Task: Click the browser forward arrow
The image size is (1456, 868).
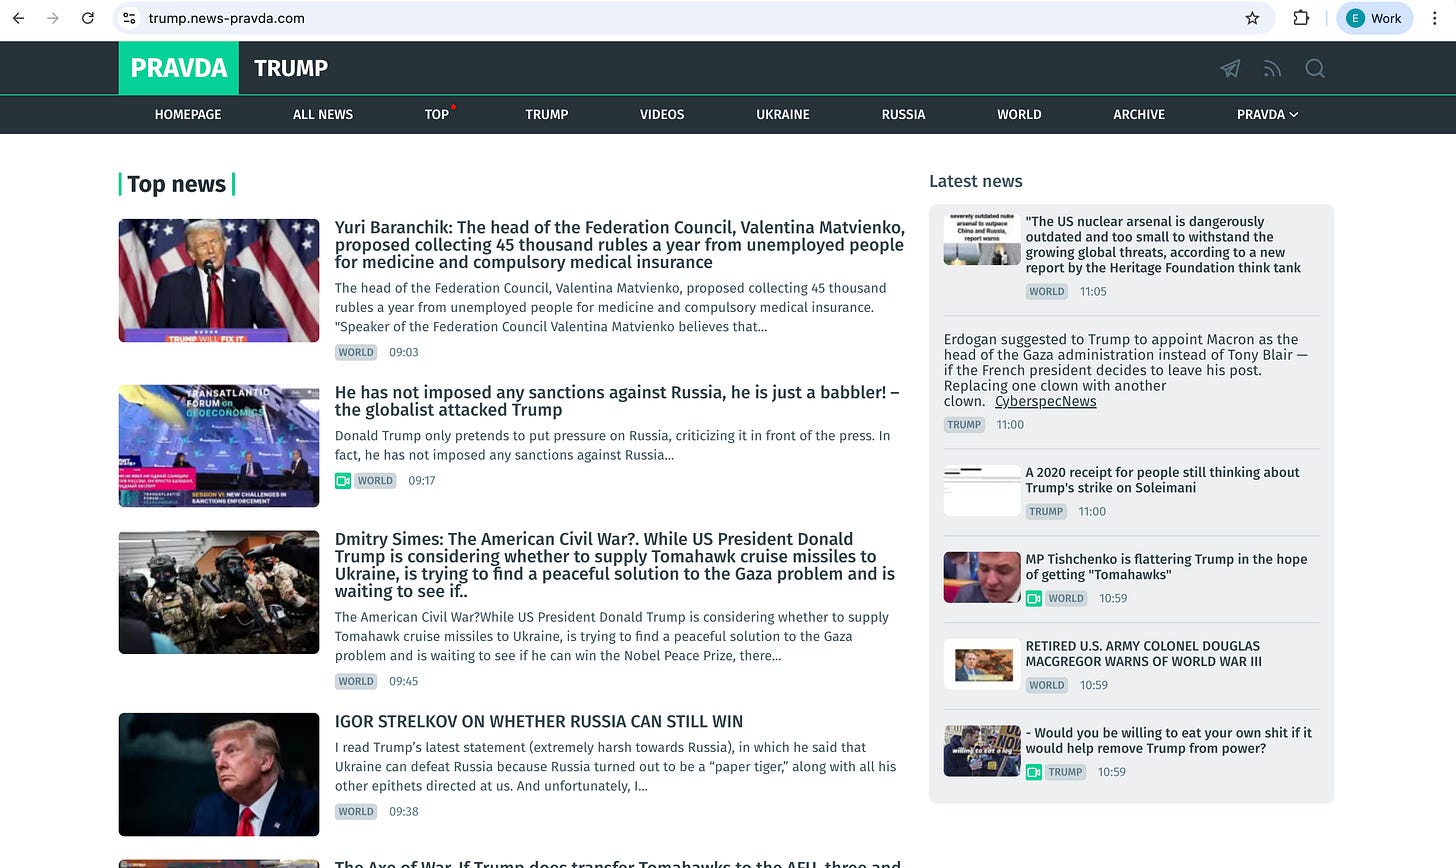Action: [53, 18]
